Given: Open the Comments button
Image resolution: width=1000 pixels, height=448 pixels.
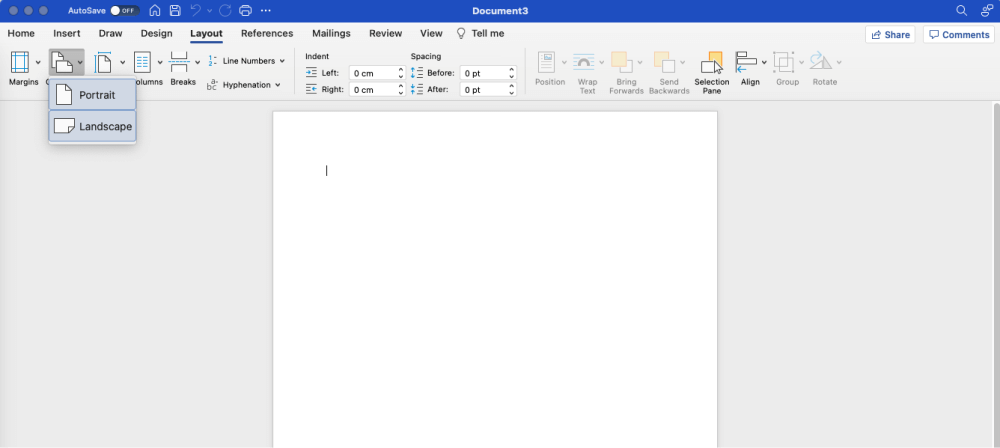Looking at the screenshot, I should (959, 34).
